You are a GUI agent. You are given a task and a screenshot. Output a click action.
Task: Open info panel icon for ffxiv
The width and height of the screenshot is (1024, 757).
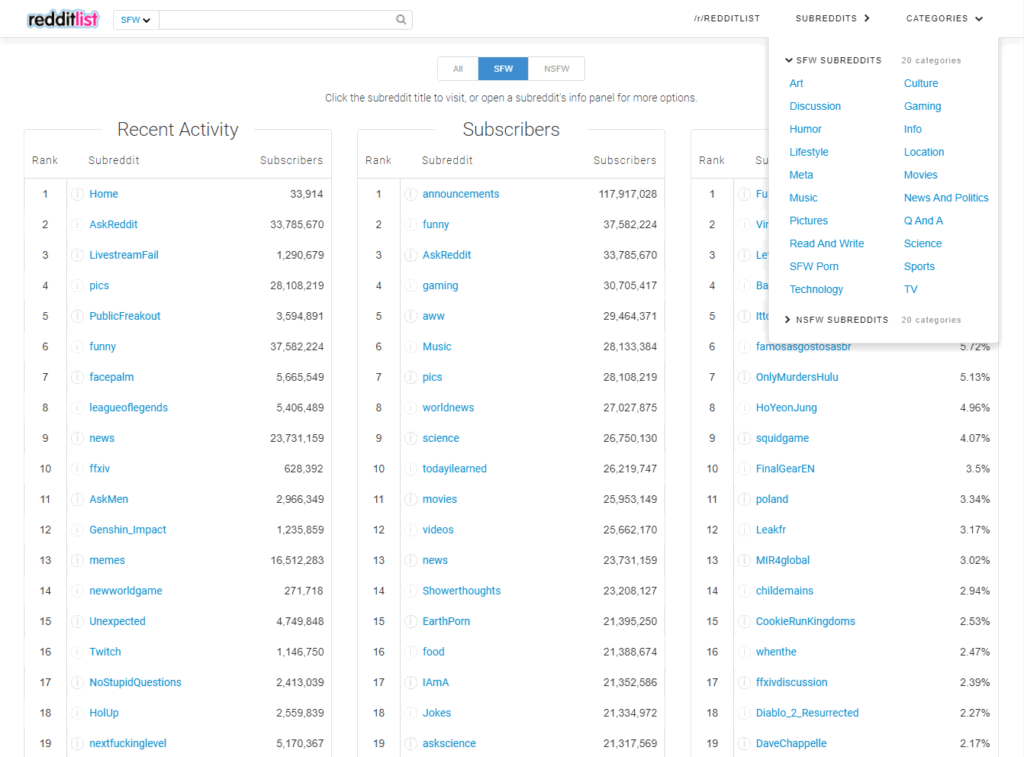pyautogui.click(x=77, y=469)
